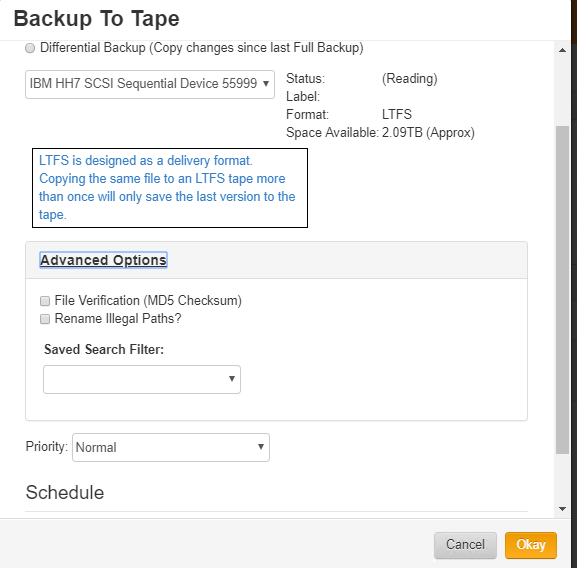Click the Schedule section heading
The height and width of the screenshot is (568, 577).
tap(65, 493)
